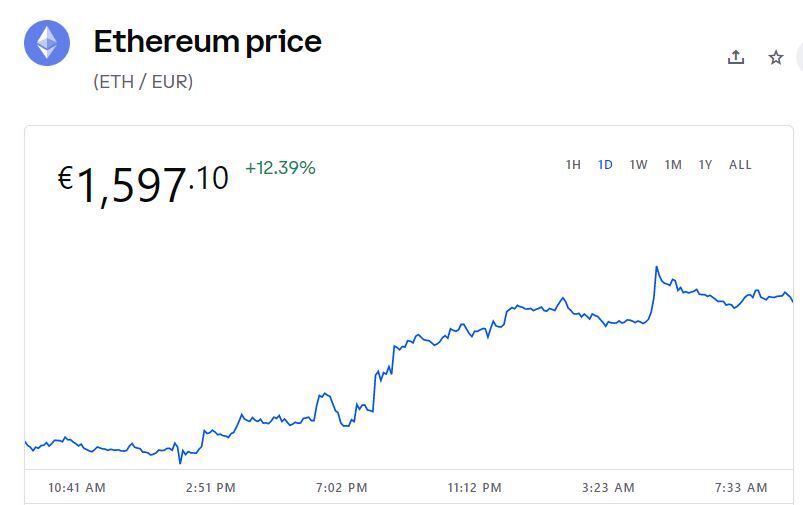Click the Ethereum price heading
The image size is (803, 505).
pyautogui.click(x=207, y=42)
